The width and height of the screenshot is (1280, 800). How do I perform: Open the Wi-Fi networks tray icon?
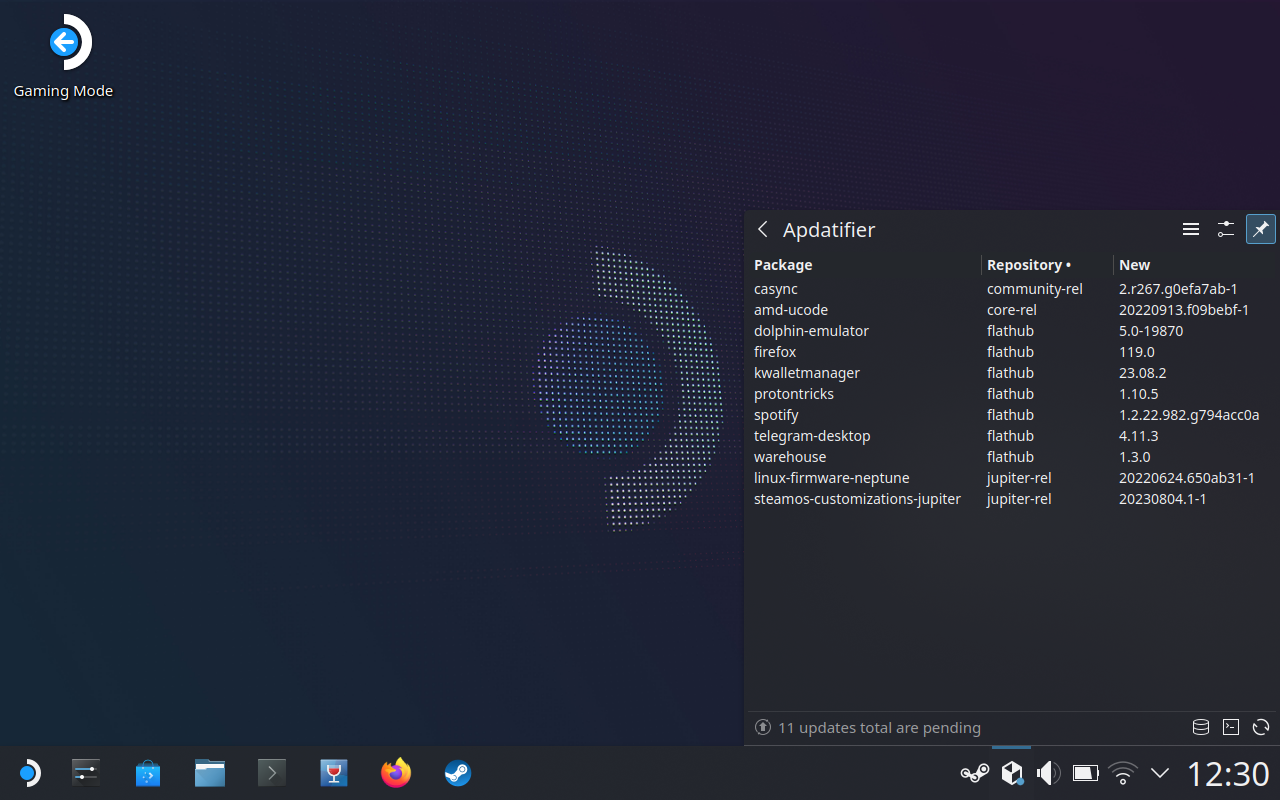1123,773
